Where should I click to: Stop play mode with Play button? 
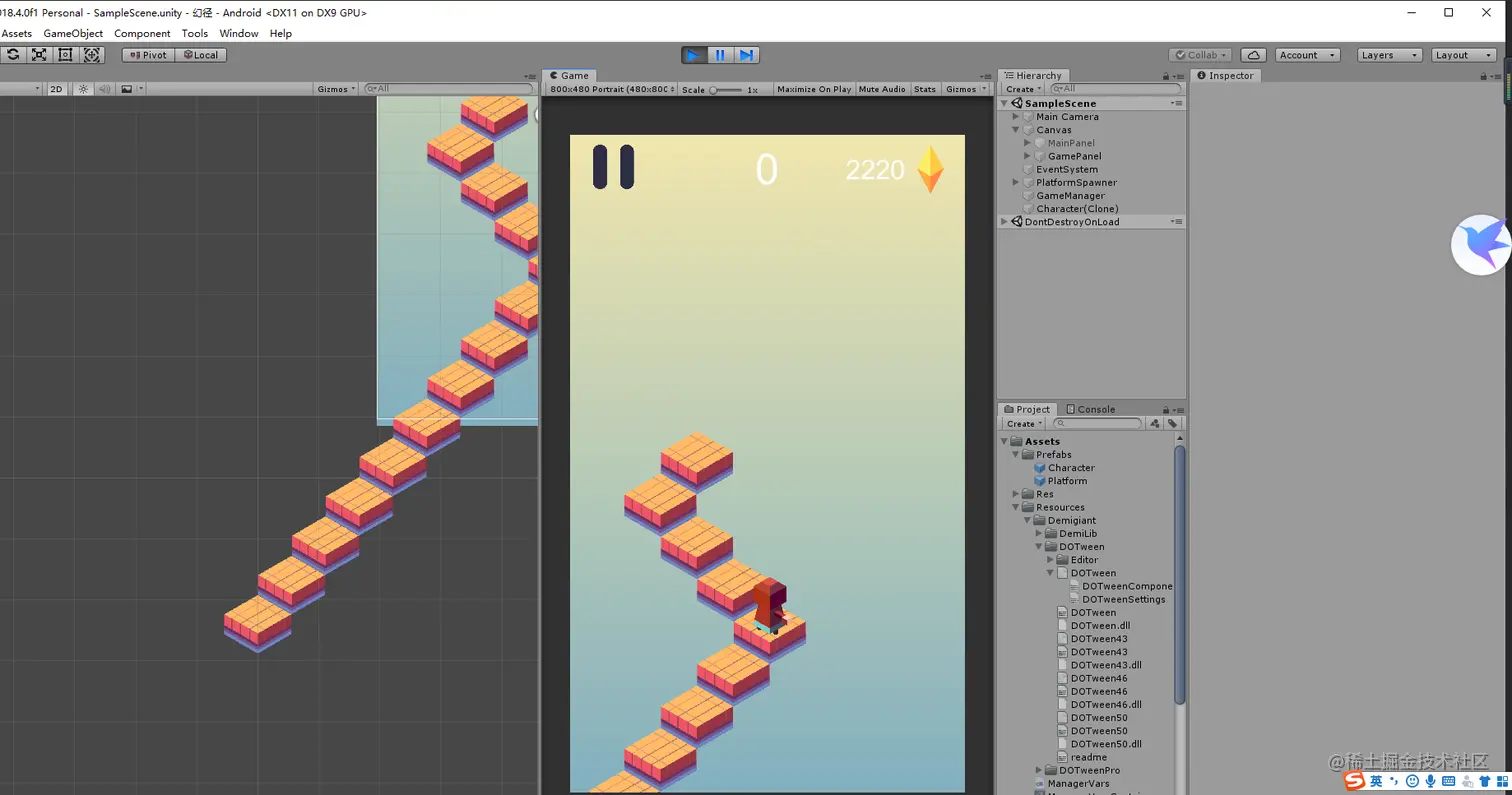point(694,55)
